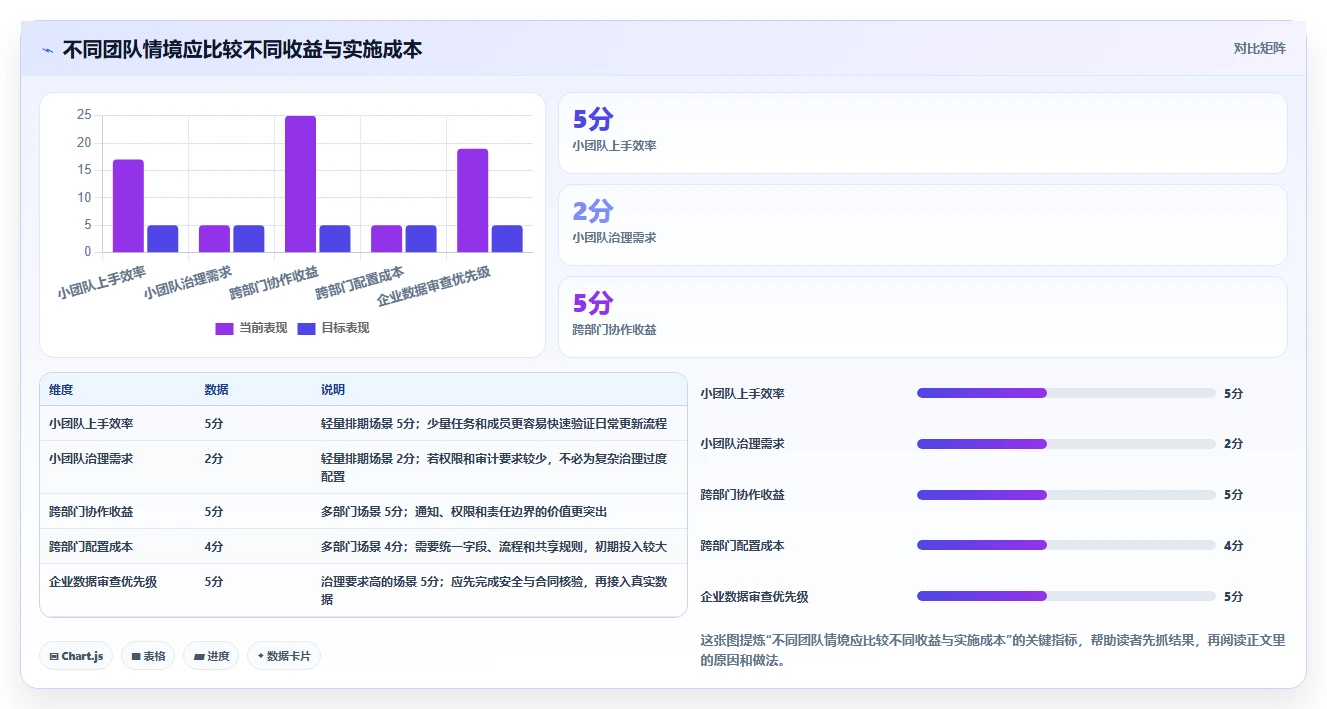Click the lightning icon beside the panel title

click(48, 49)
